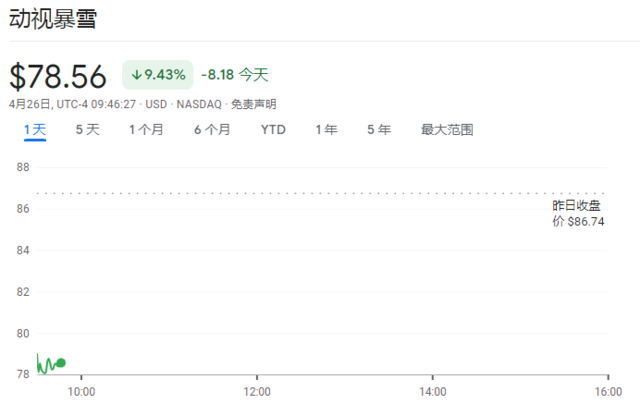Open the 免责声明 disclaimer link
The height and width of the screenshot is (416, 640).
(x=253, y=105)
